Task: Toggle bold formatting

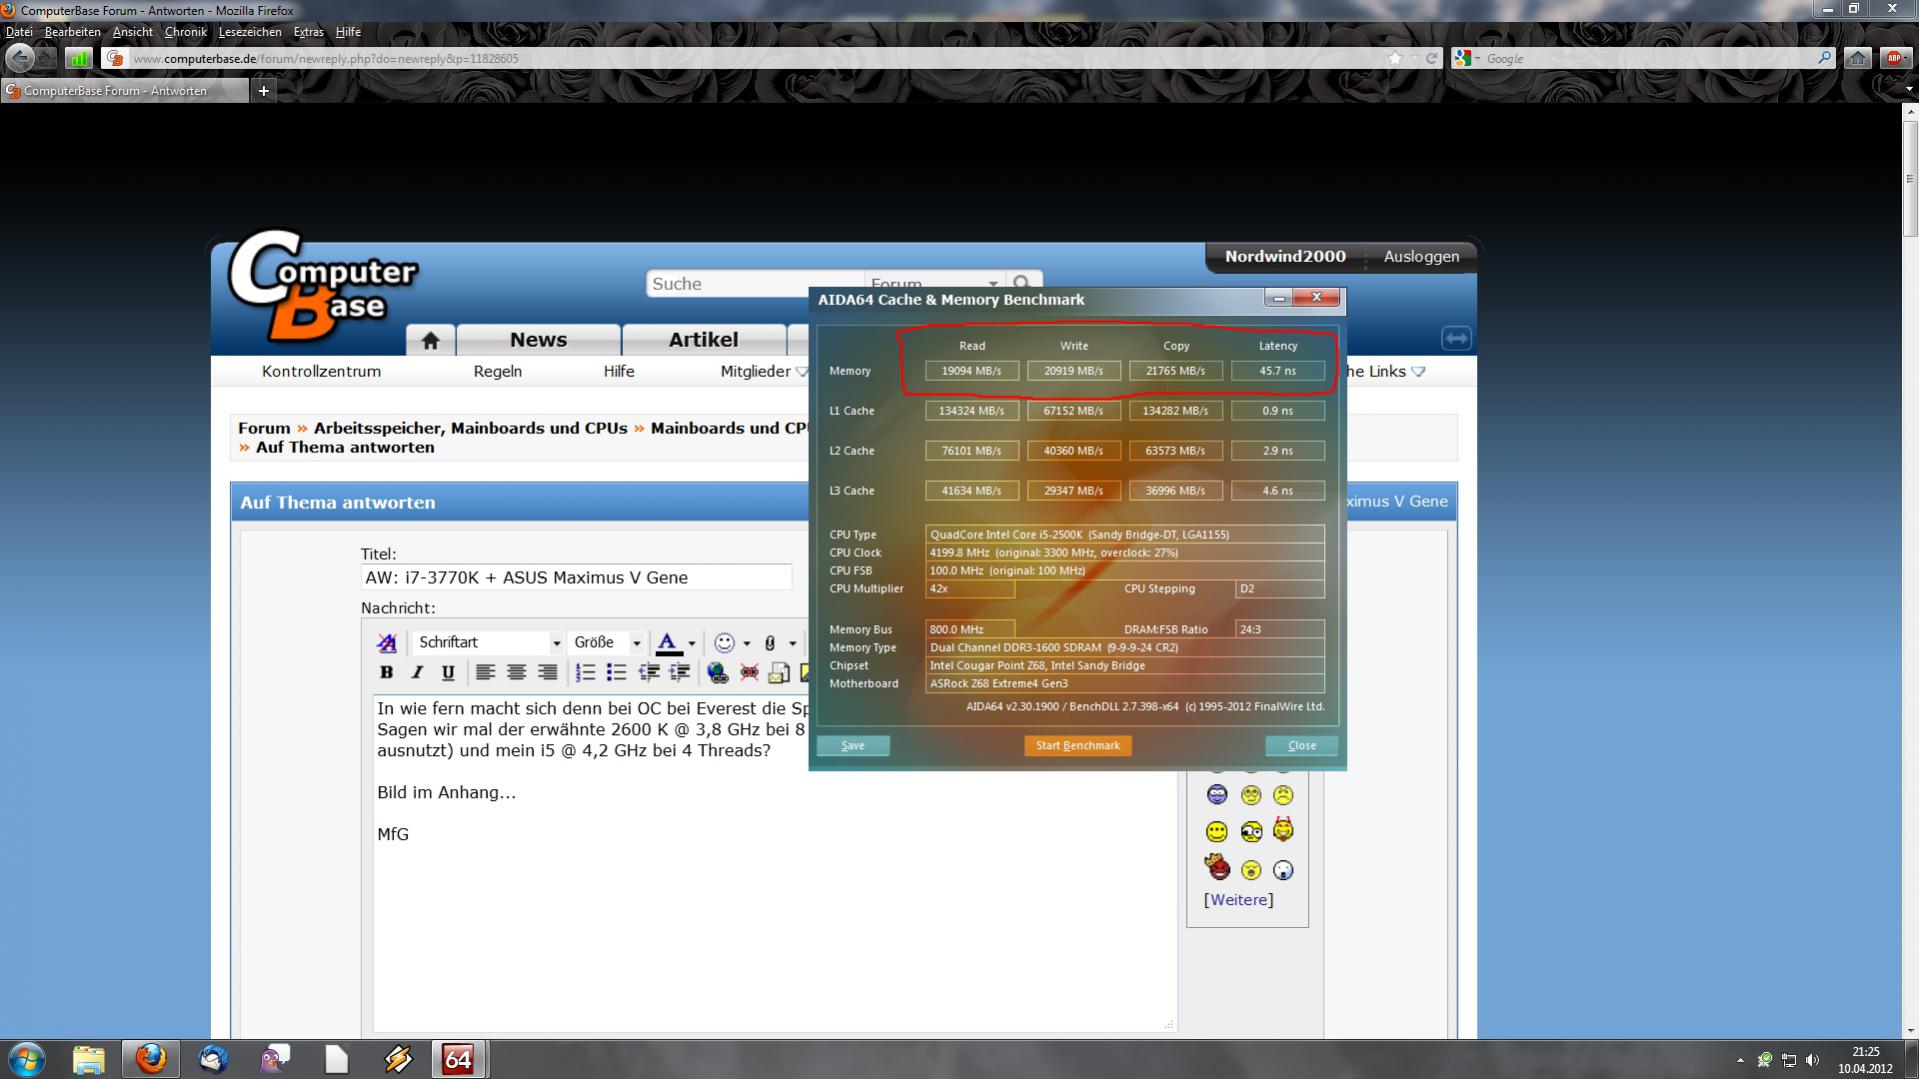Action: [x=386, y=673]
